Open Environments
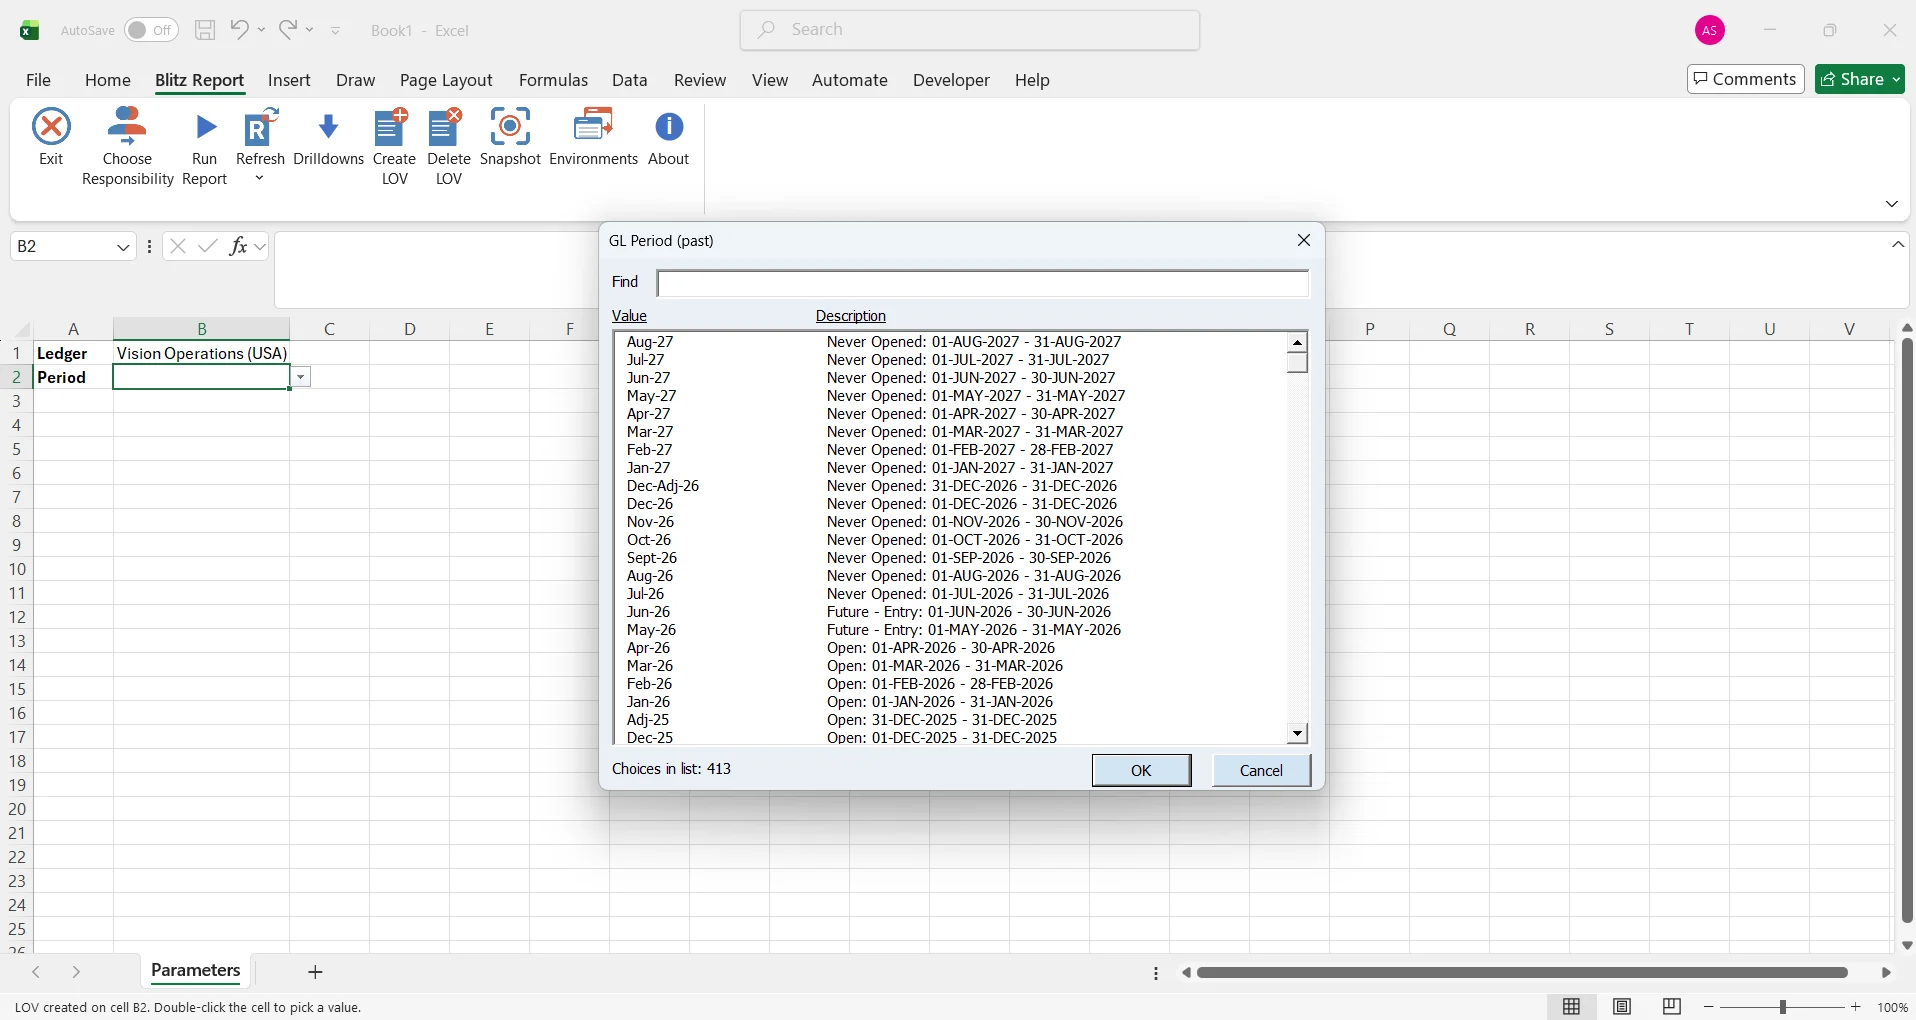 [594, 138]
